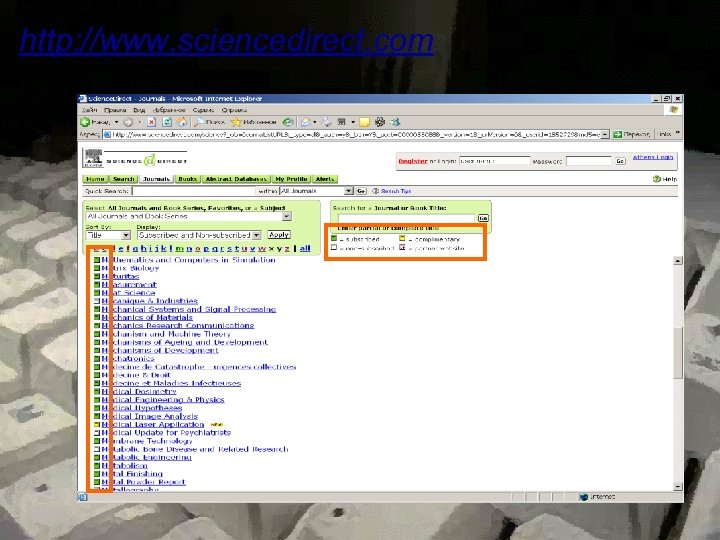The width and height of the screenshot is (720, 540).
Task: Open the second IE menu (Edit)
Action: click(115, 110)
